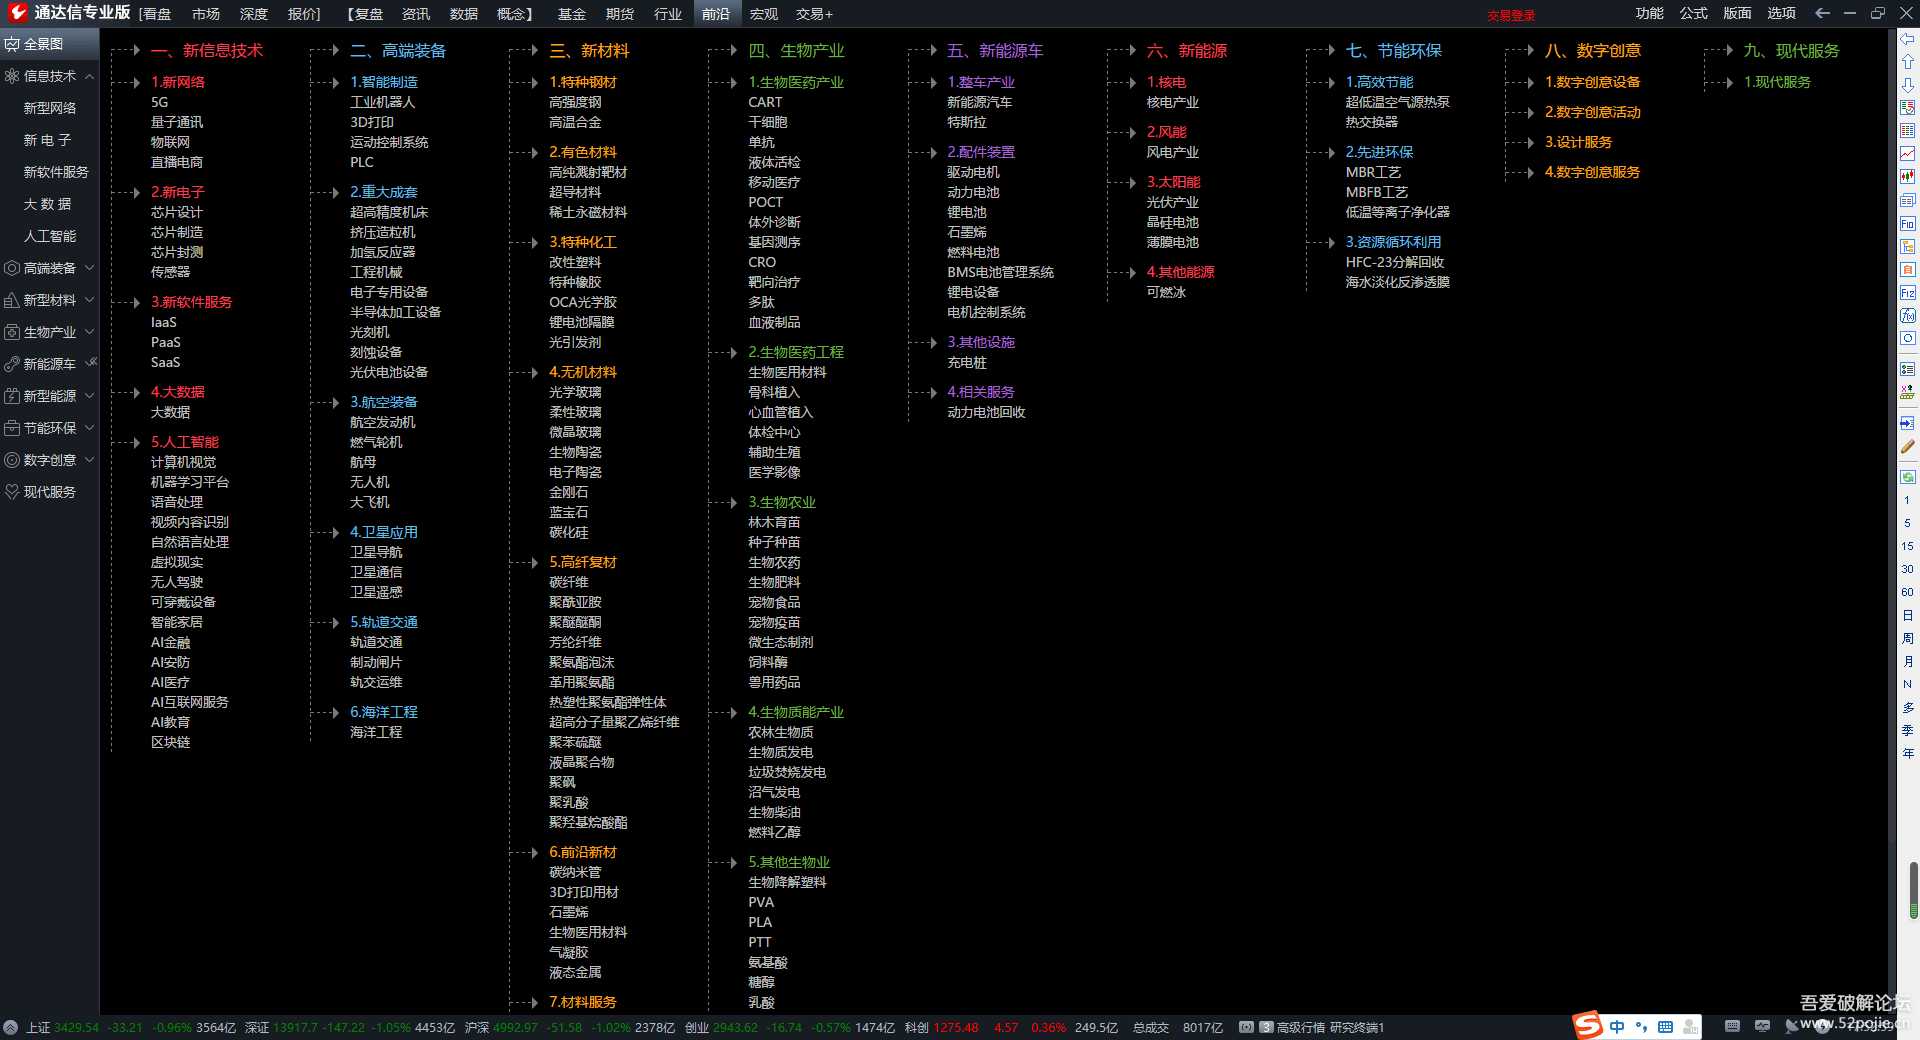The width and height of the screenshot is (1920, 1040).
Task: Open the 期货 tab in top menu
Action: (x=619, y=14)
